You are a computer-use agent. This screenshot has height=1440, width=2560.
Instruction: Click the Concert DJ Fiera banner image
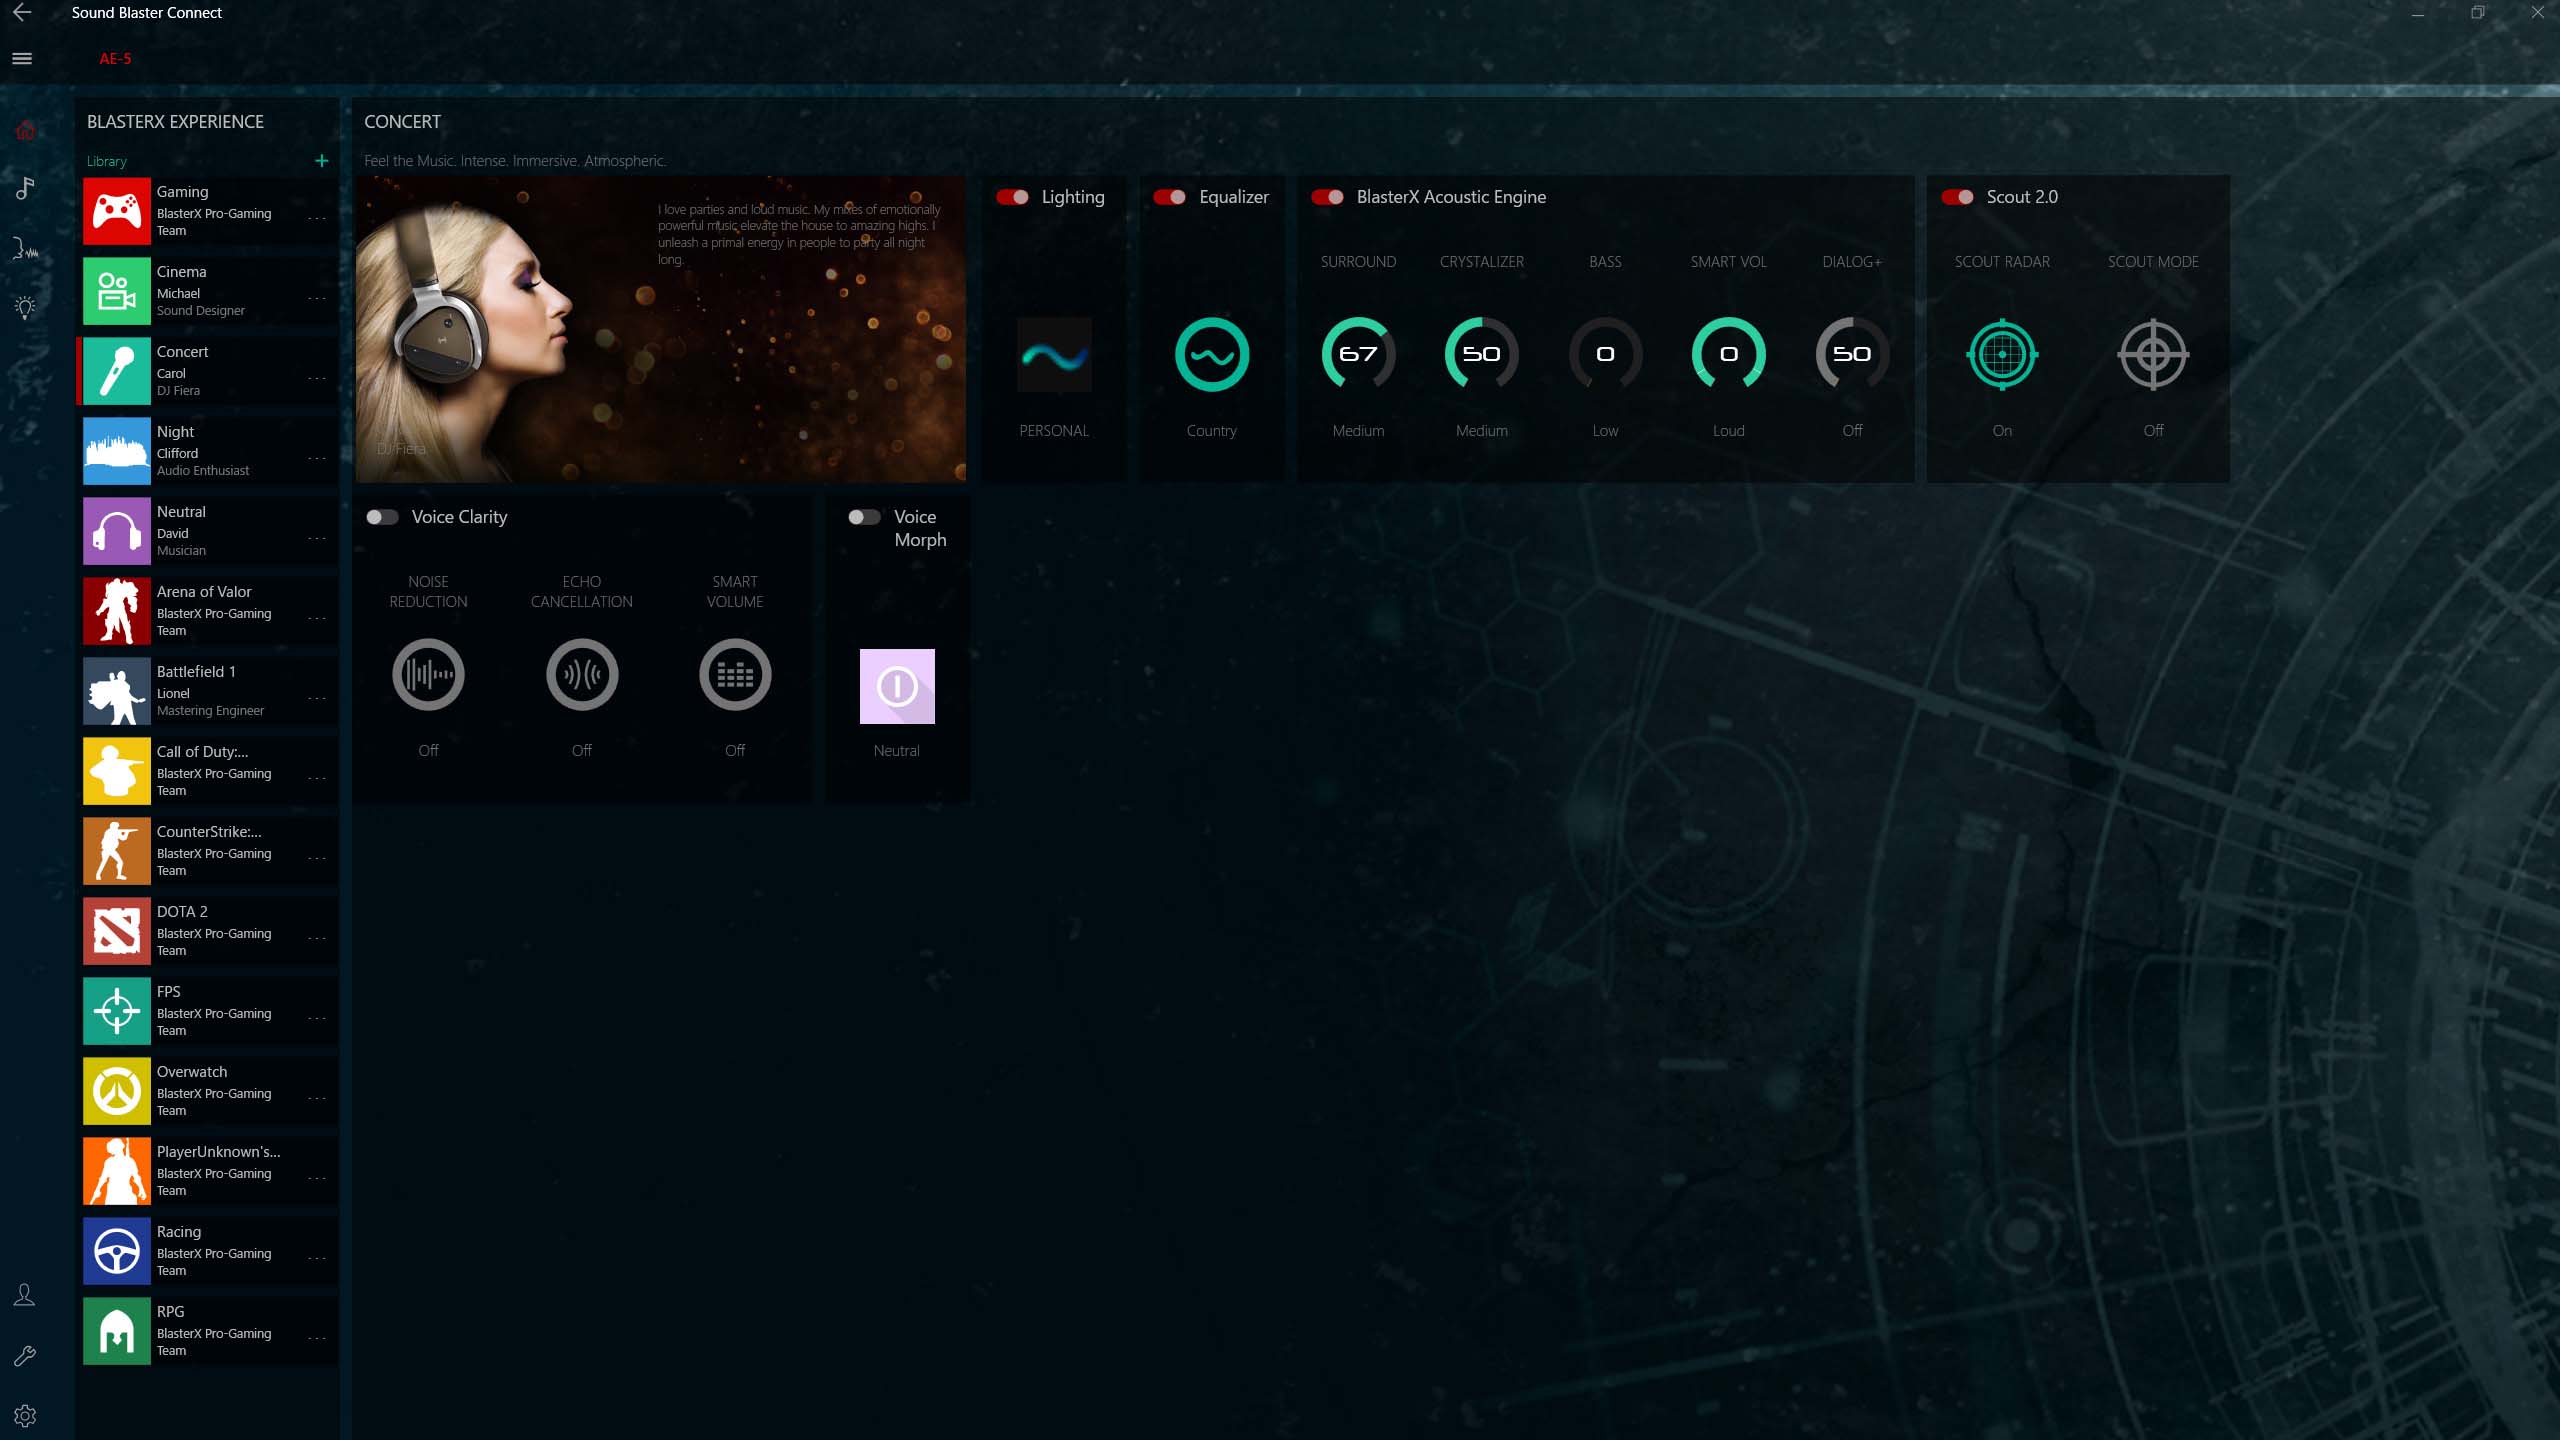[x=661, y=330]
